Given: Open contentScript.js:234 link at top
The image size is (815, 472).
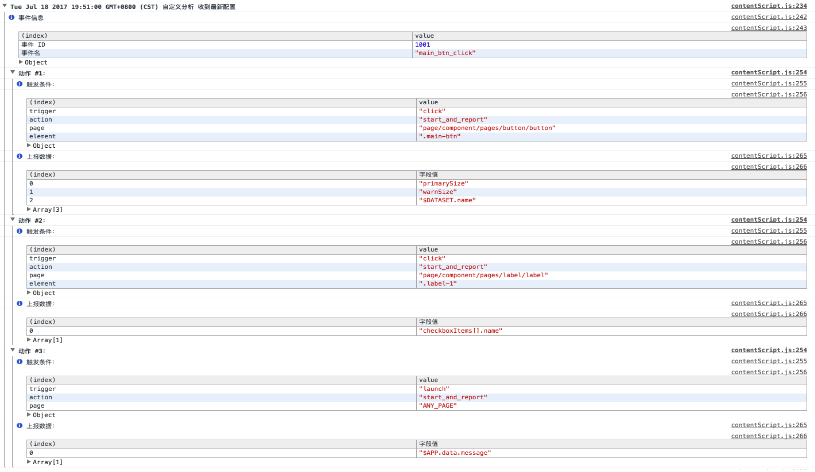Looking at the screenshot, I should (768, 6).
